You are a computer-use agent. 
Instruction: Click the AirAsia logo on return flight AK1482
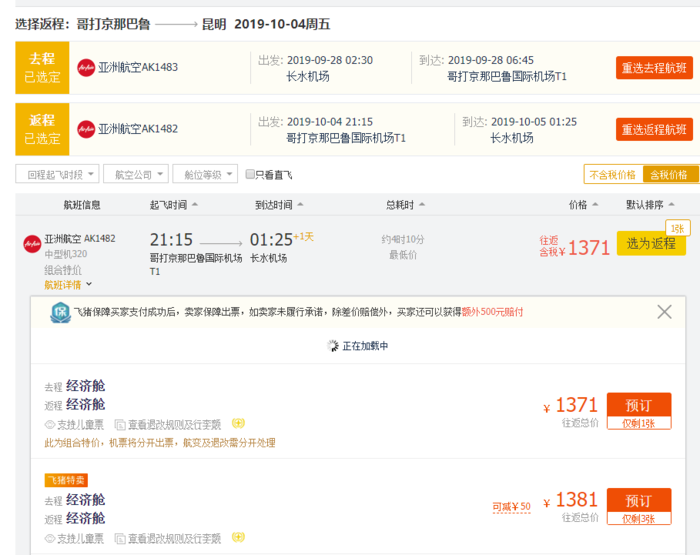coord(86,129)
